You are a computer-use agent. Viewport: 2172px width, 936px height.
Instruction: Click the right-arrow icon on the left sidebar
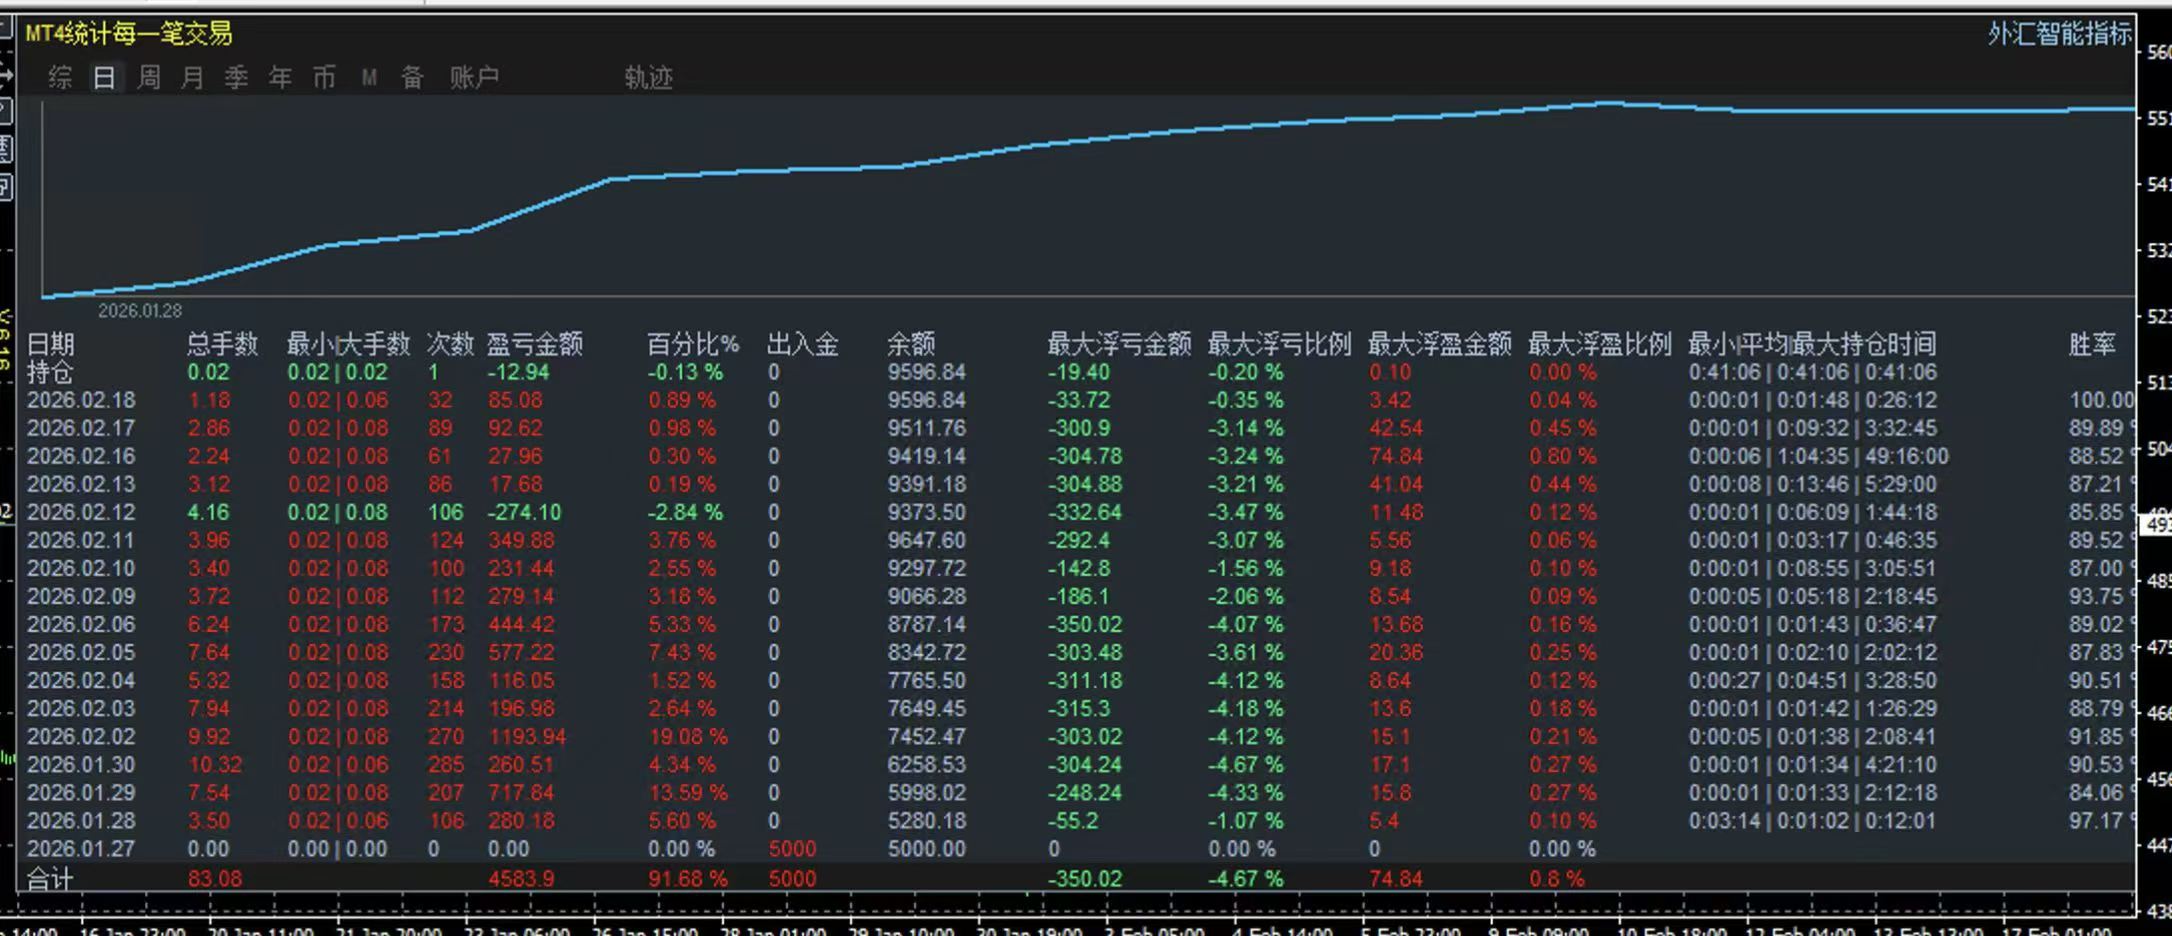[x=9, y=75]
